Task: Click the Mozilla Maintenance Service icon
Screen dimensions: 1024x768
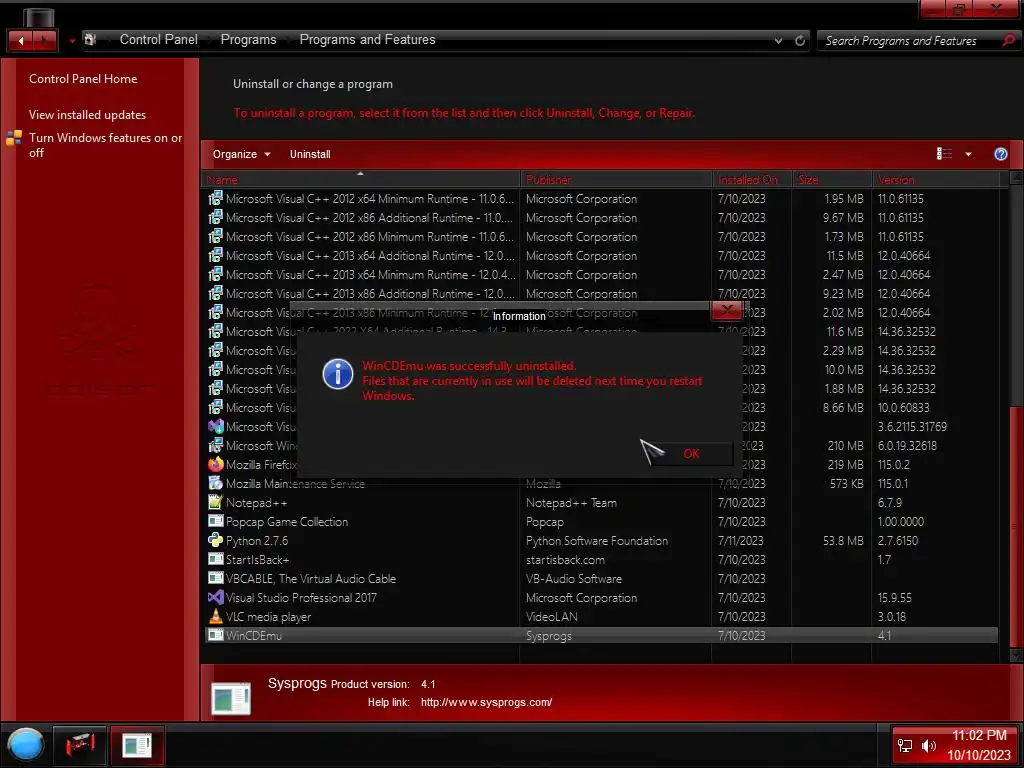Action: coord(216,483)
